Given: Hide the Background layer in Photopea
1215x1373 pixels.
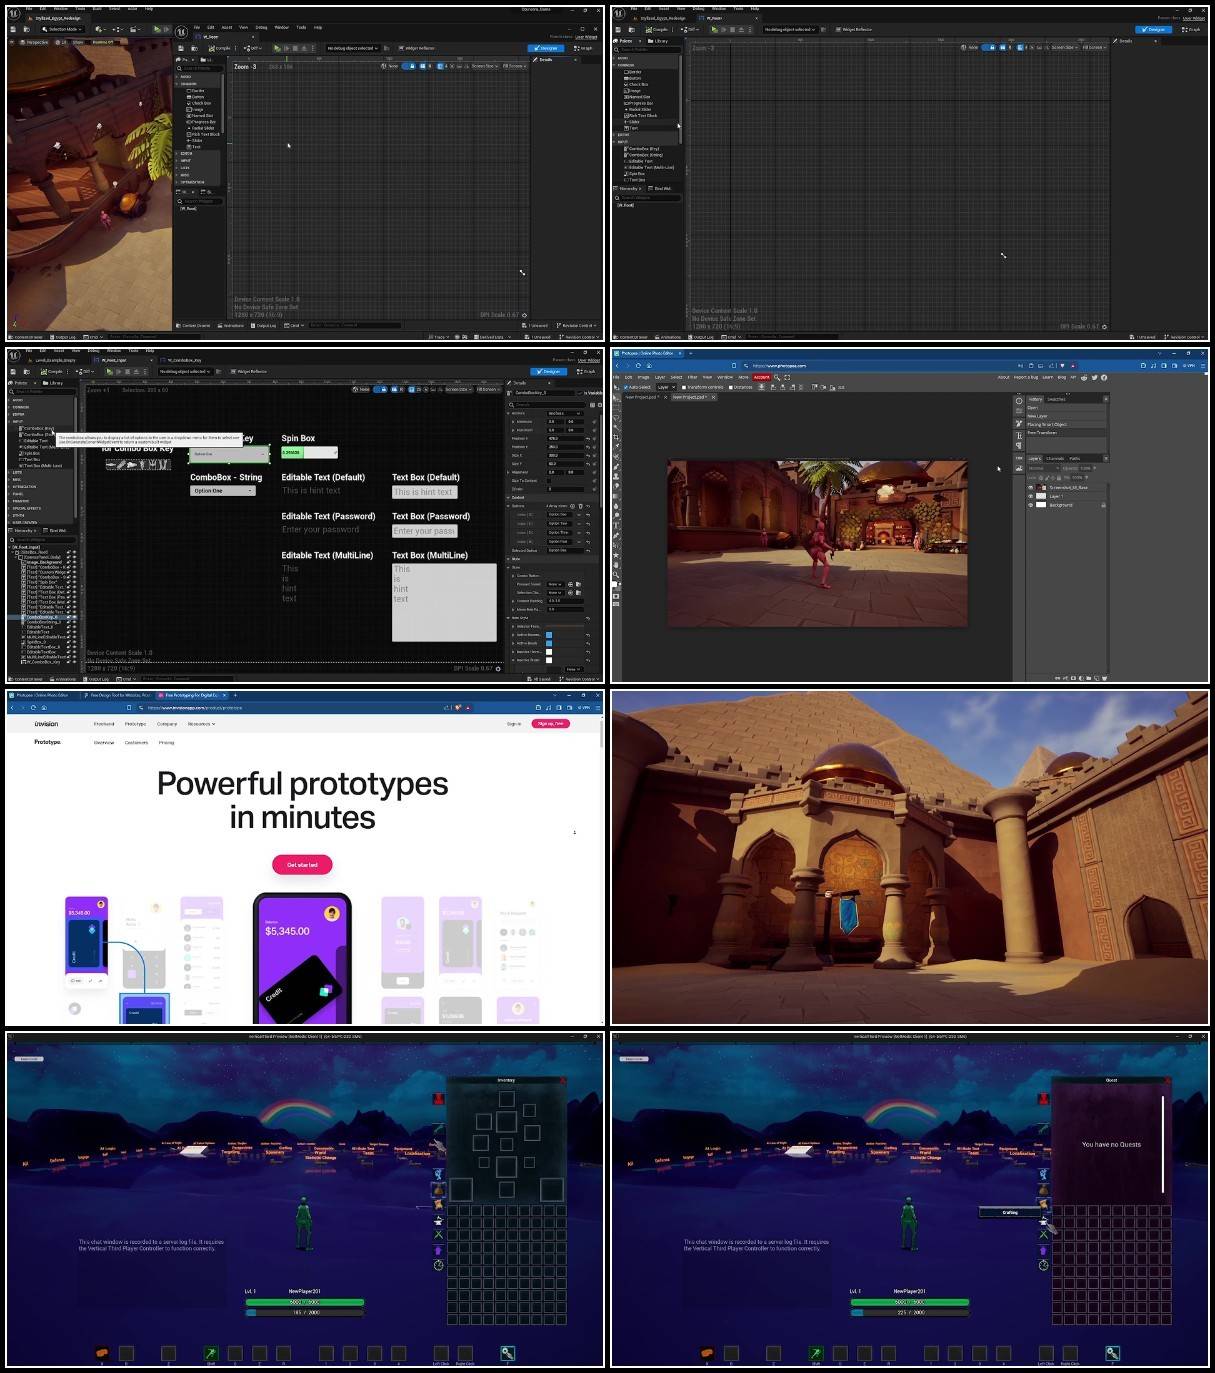Looking at the screenshot, I should [x=1031, y=505].
